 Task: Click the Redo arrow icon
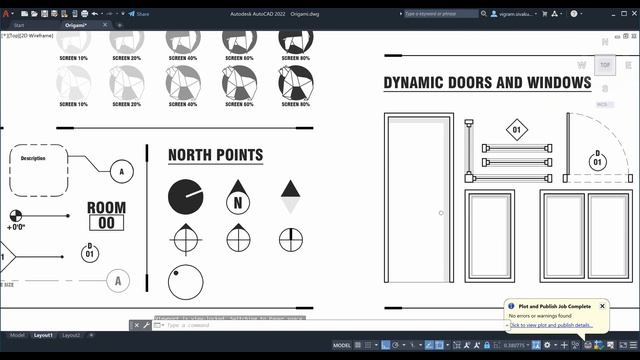(x=109, y=13)
